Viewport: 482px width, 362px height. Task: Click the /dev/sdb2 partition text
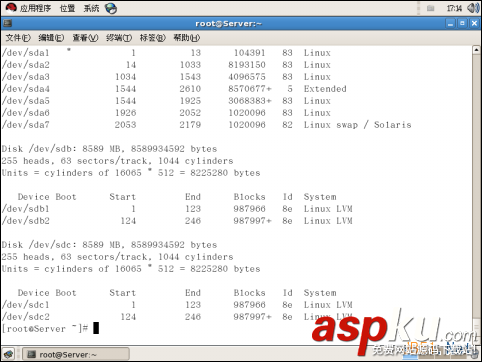coord(26,221)
